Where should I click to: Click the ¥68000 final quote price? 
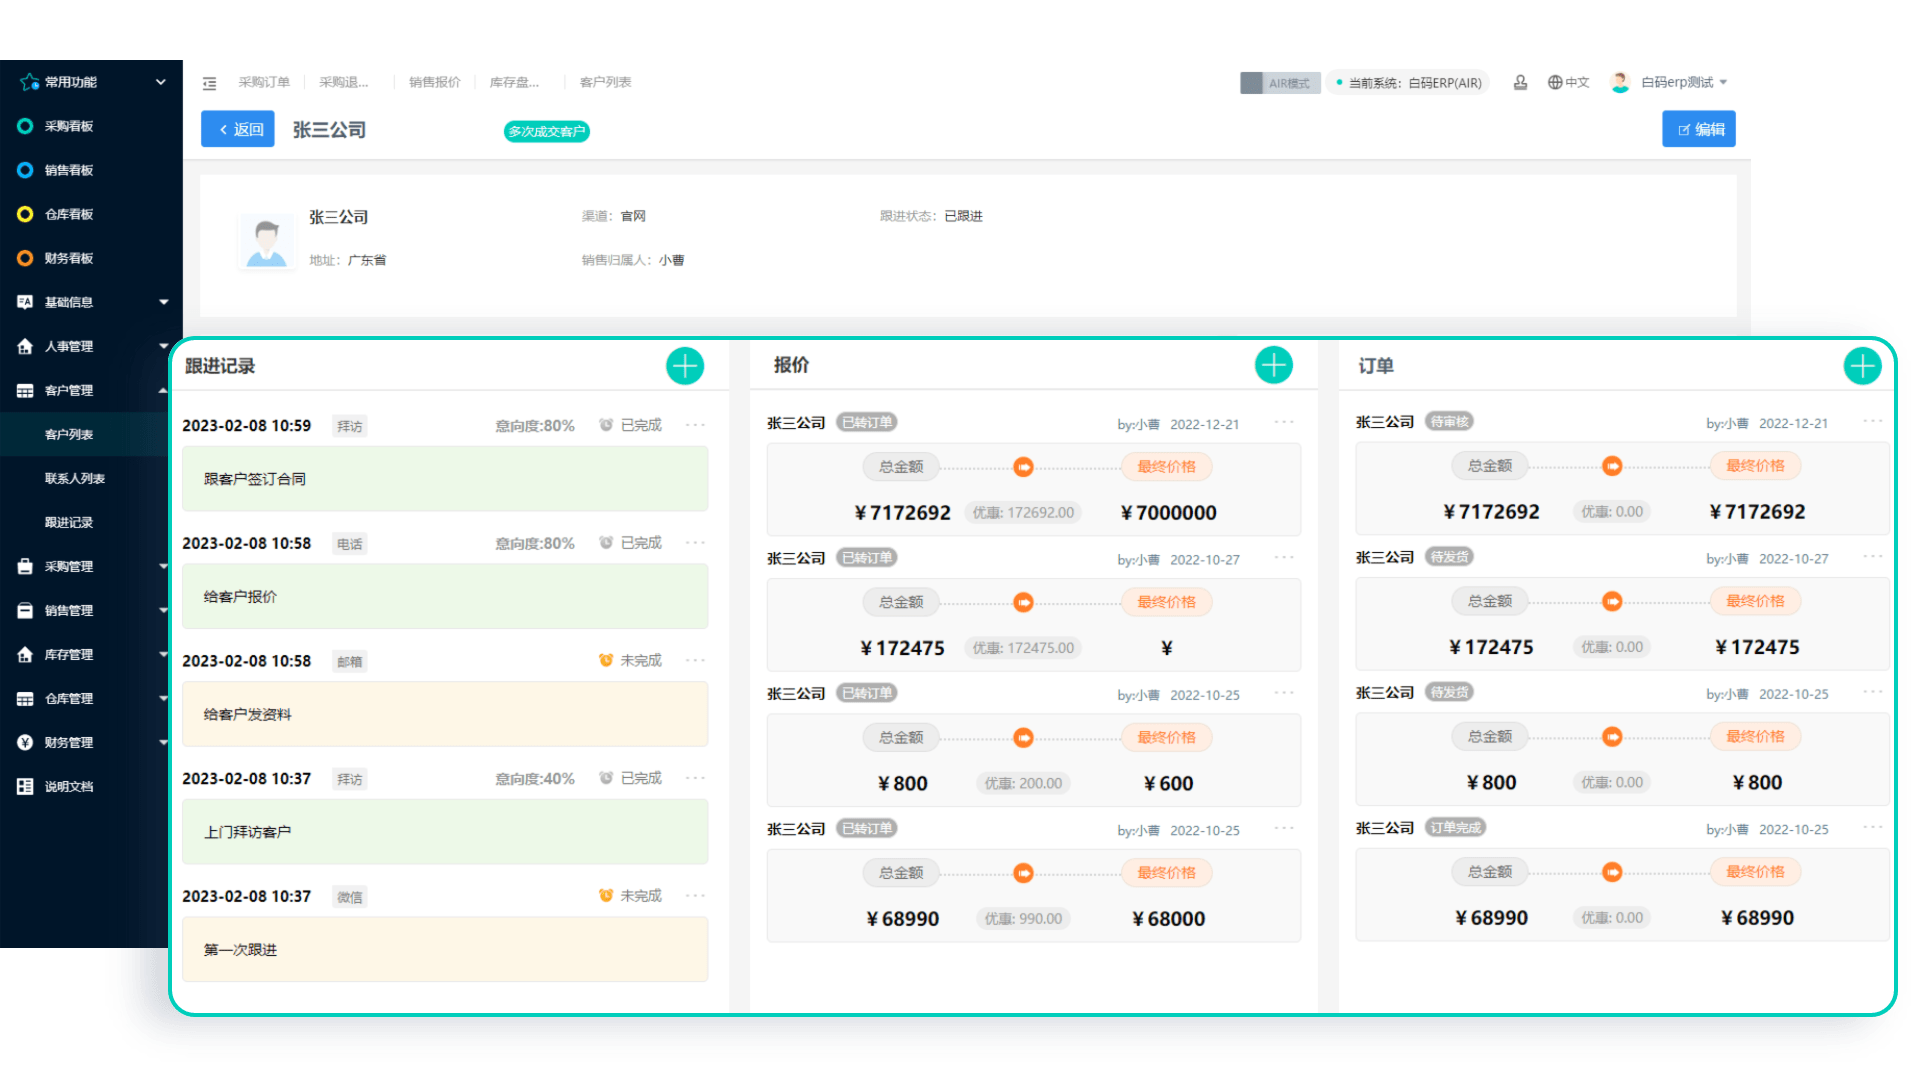tap(1168, 918)
